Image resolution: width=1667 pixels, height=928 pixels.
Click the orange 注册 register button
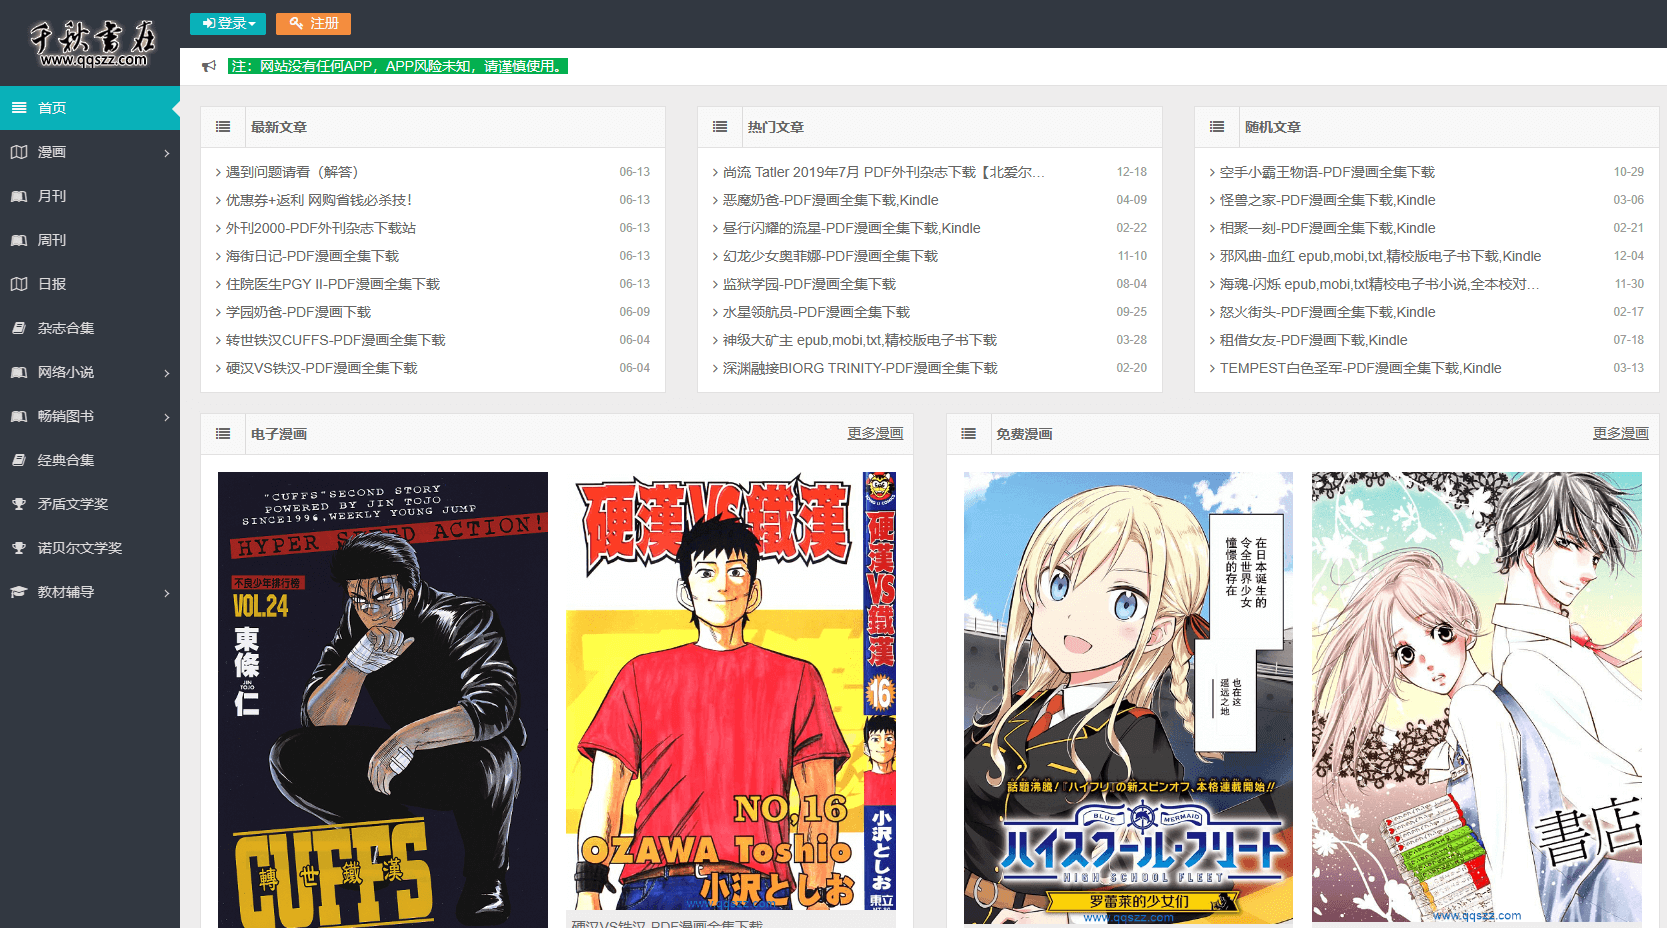coord(313,23)
